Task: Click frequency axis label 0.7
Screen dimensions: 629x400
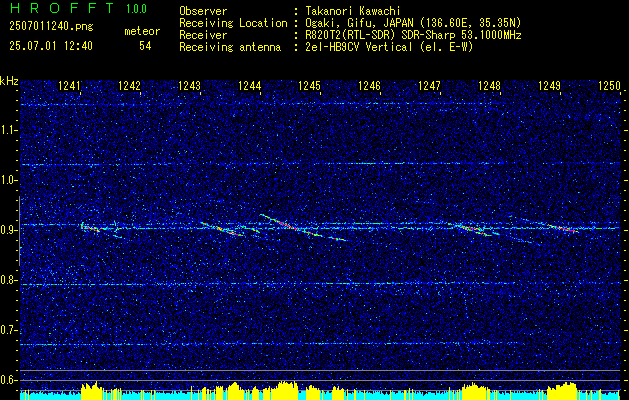Action: (x=8, y=330)
